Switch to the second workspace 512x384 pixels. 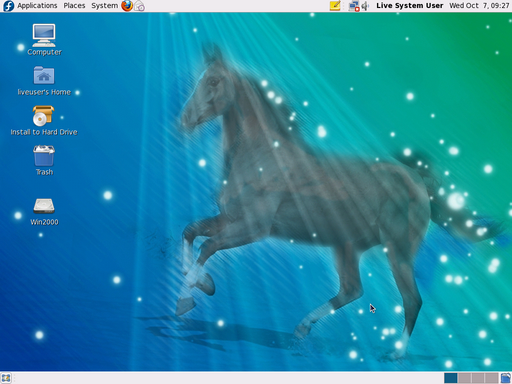coord(464,378)
